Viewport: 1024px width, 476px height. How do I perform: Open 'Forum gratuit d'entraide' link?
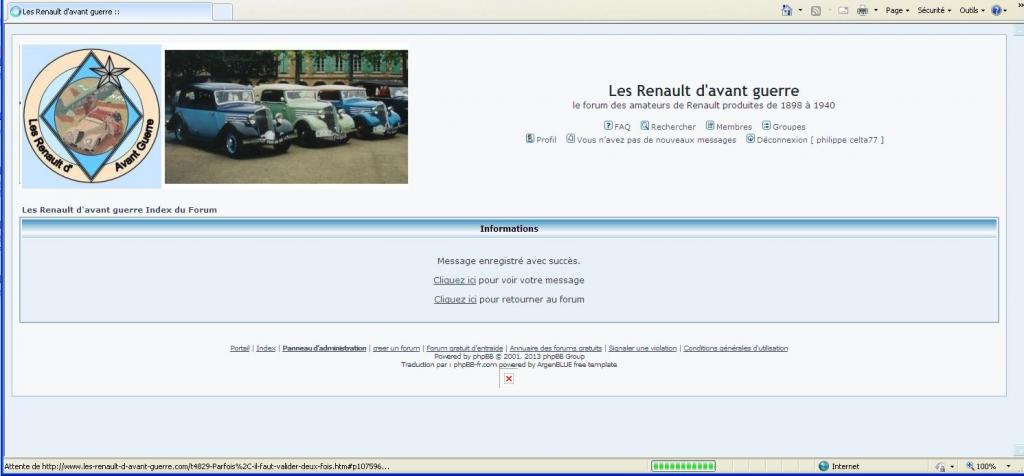click(x=465, y=348)
